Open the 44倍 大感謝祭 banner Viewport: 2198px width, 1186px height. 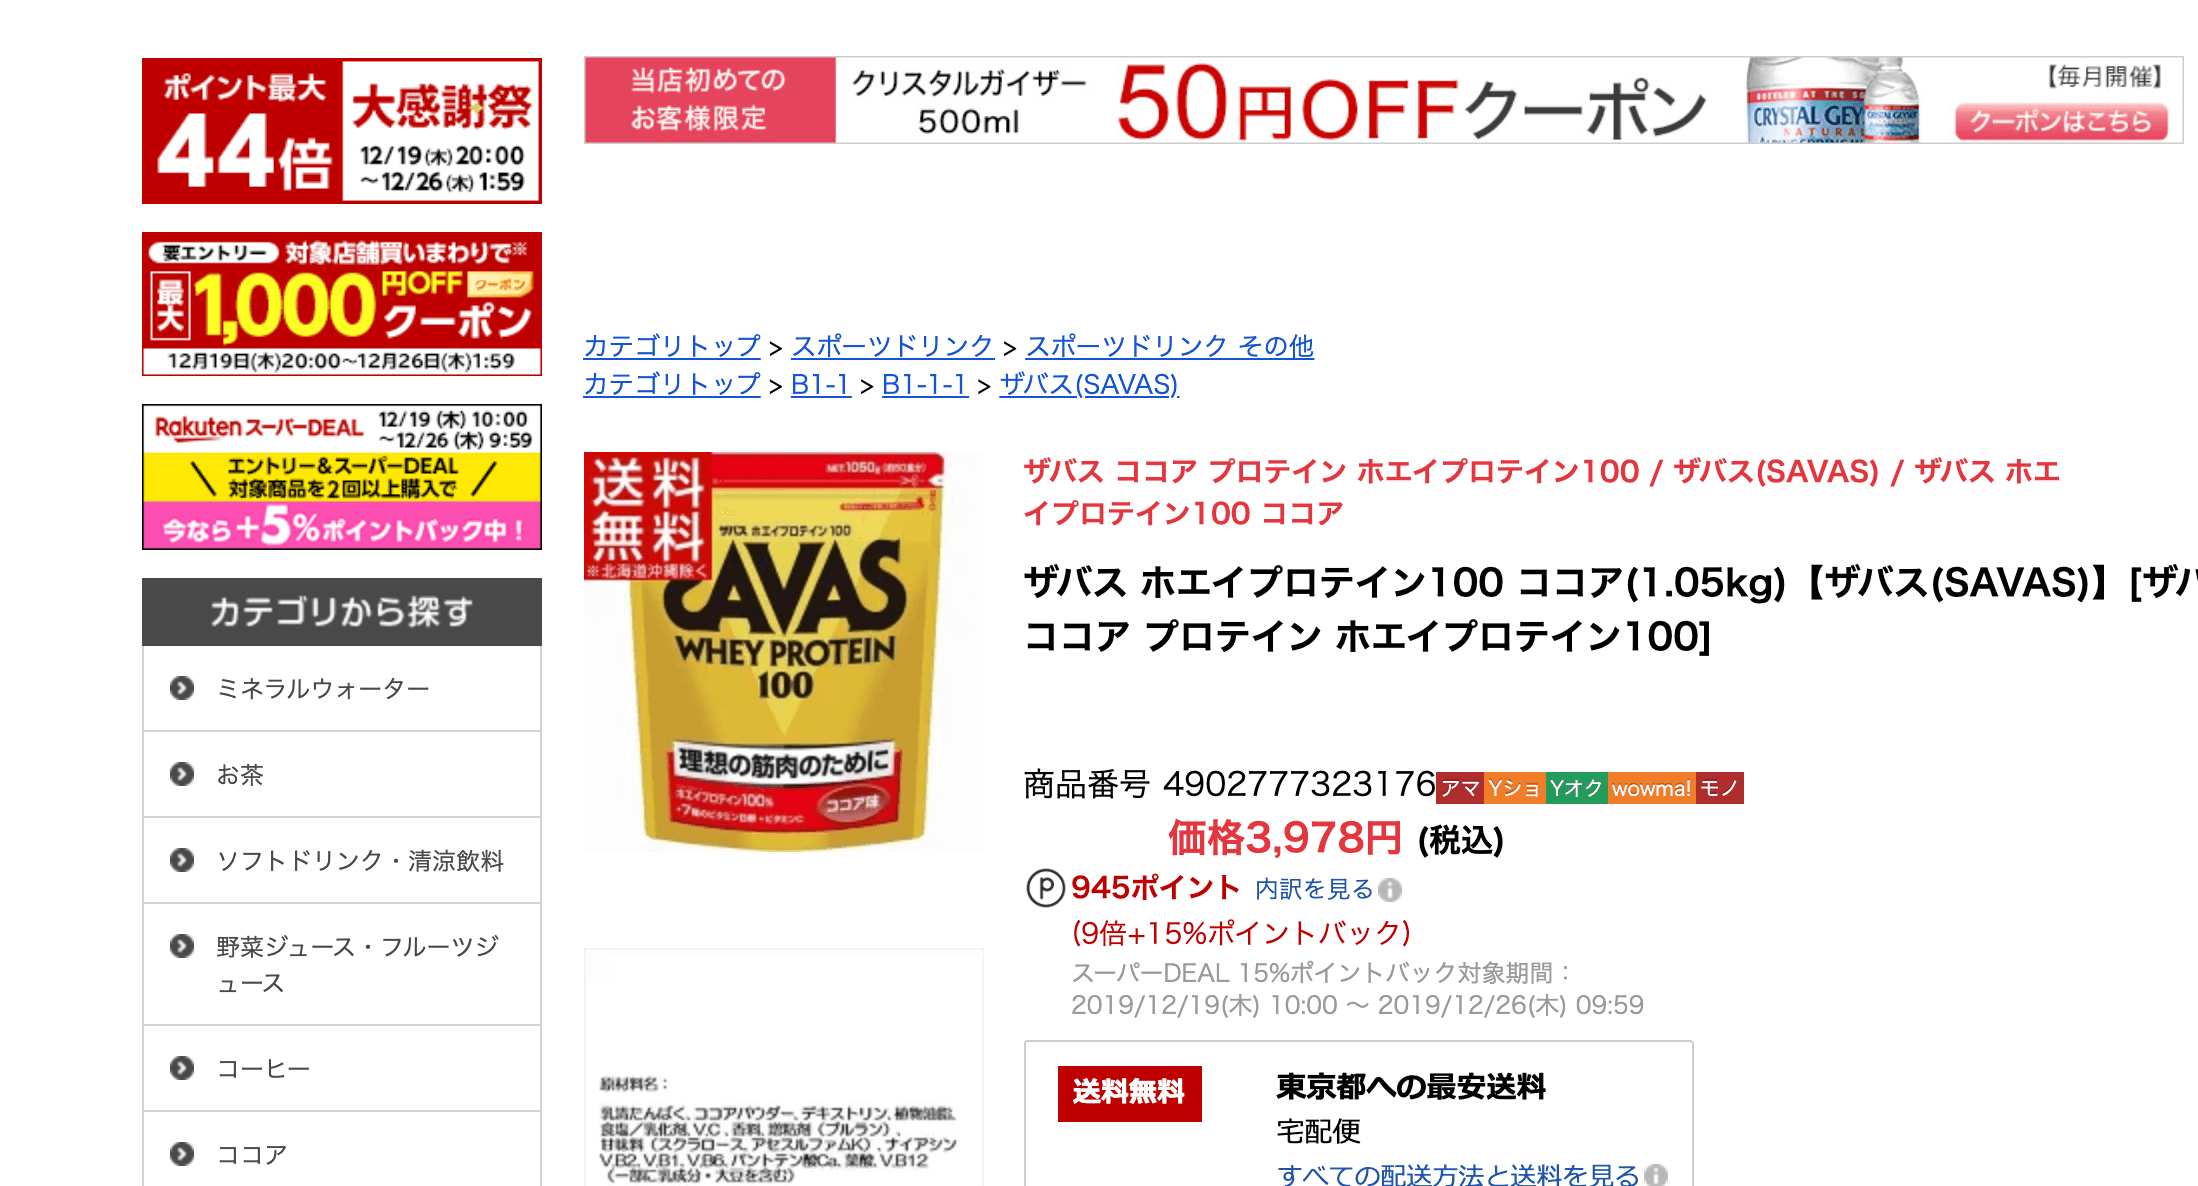(342, 131)
